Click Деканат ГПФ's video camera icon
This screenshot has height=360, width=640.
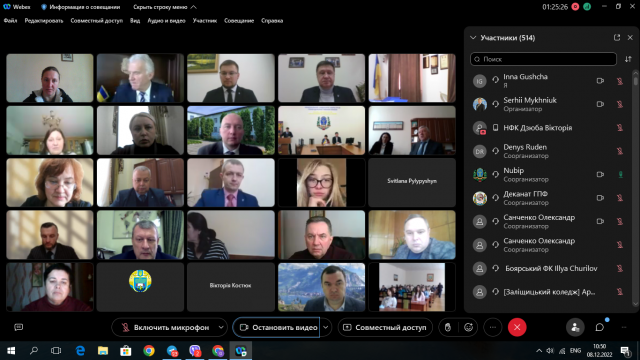tap(600, 198)
